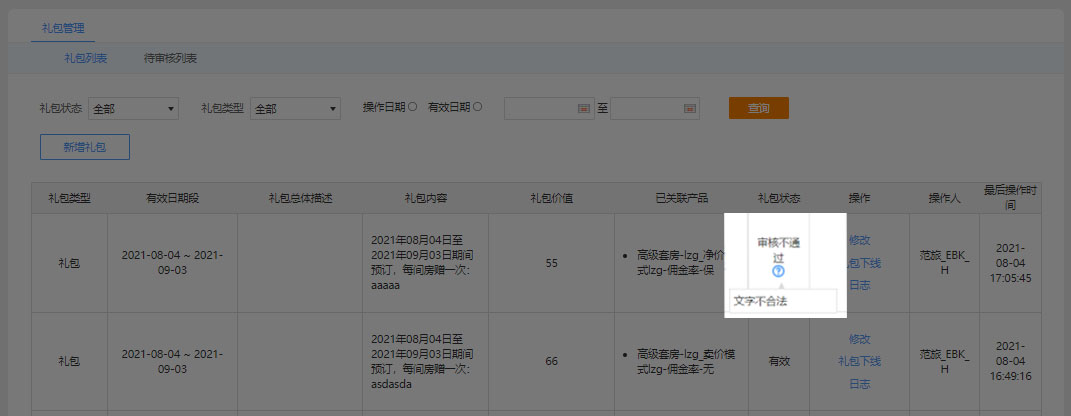Viewport: 1071px width, 416px height.
Task: Click the 有效日期段 column header
Action: pyautogui.click(x=172, y=198)
